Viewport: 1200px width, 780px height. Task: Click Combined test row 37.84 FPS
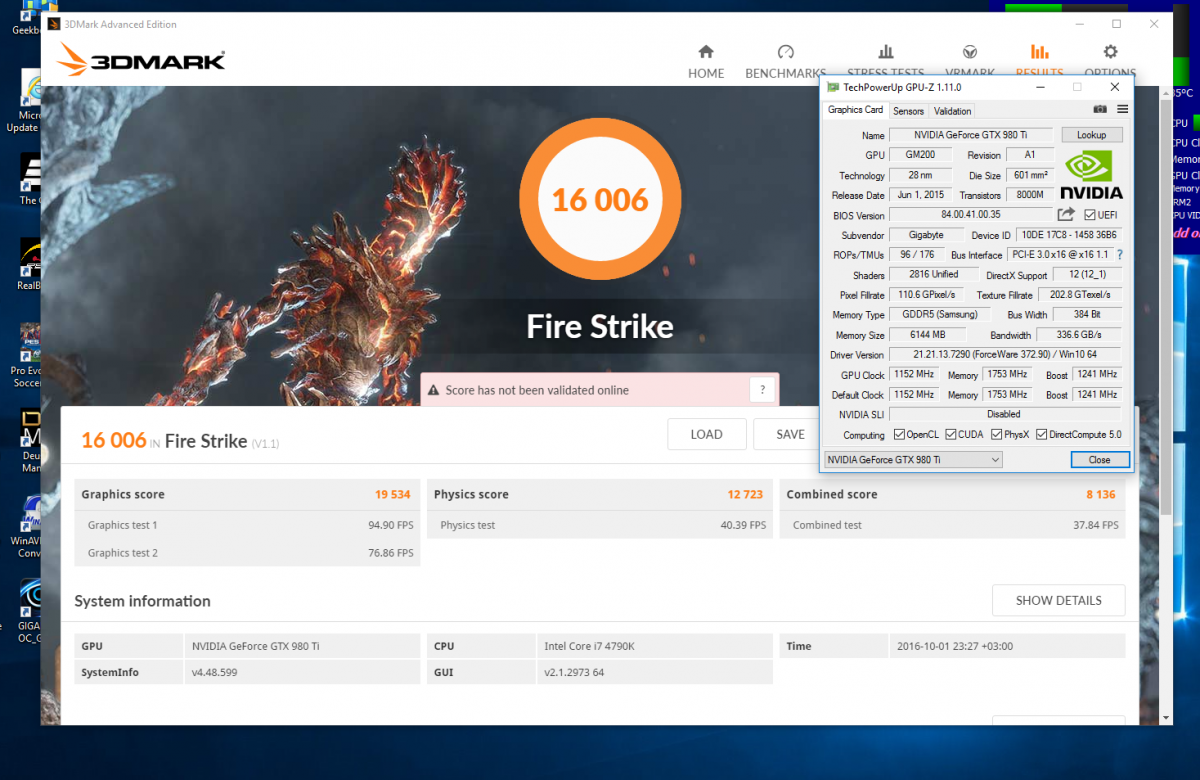pos(953,525)
